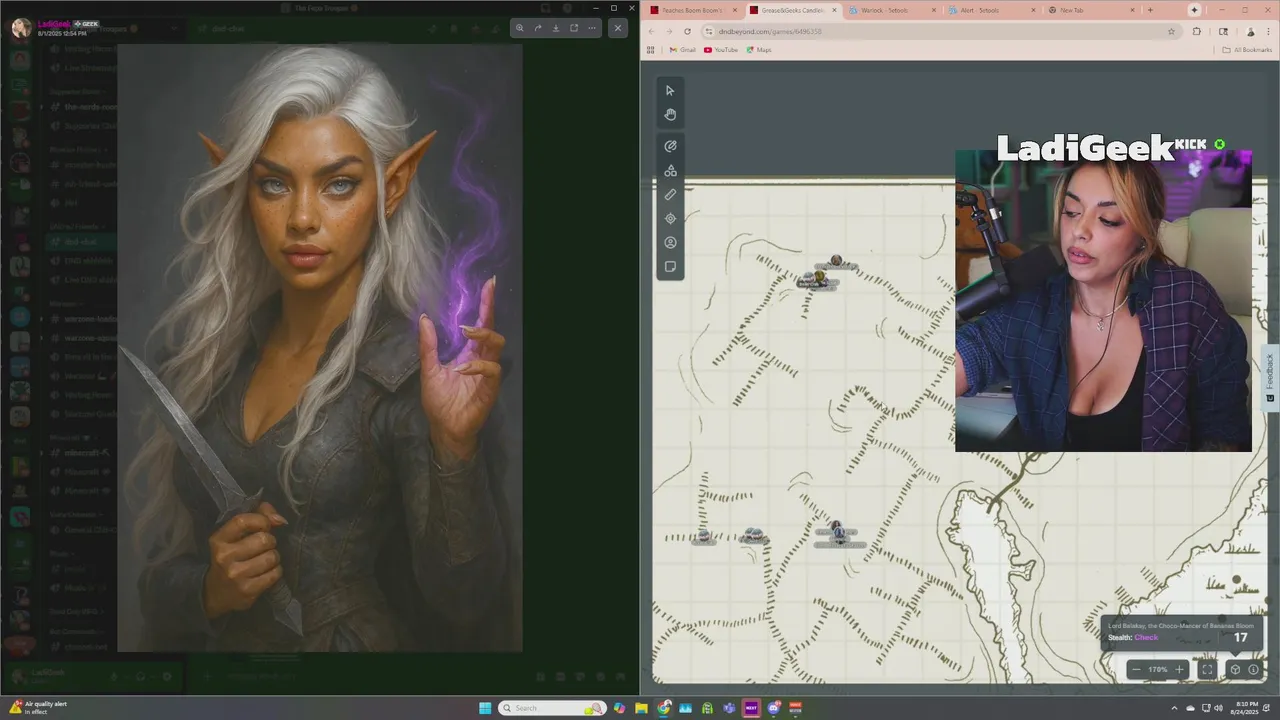Show hidden system tray icons
The height and width of the screenshot is (720, 1280).
[x=1173, y=708]
